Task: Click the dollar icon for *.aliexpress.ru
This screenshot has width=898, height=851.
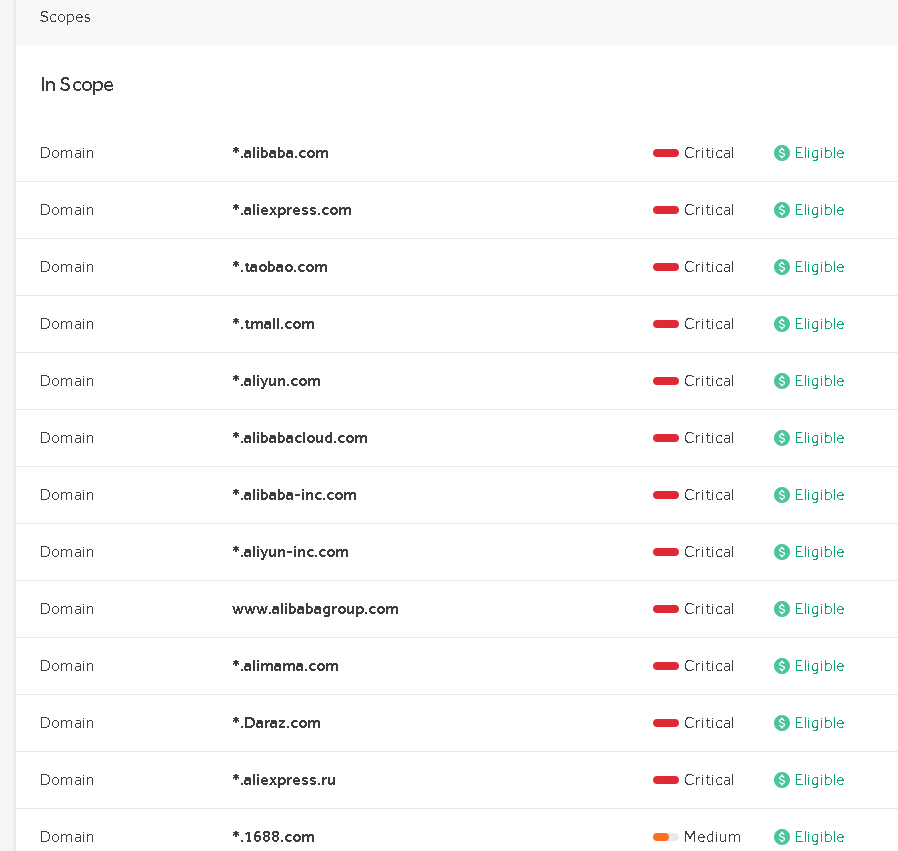Action: coord(782,780)
